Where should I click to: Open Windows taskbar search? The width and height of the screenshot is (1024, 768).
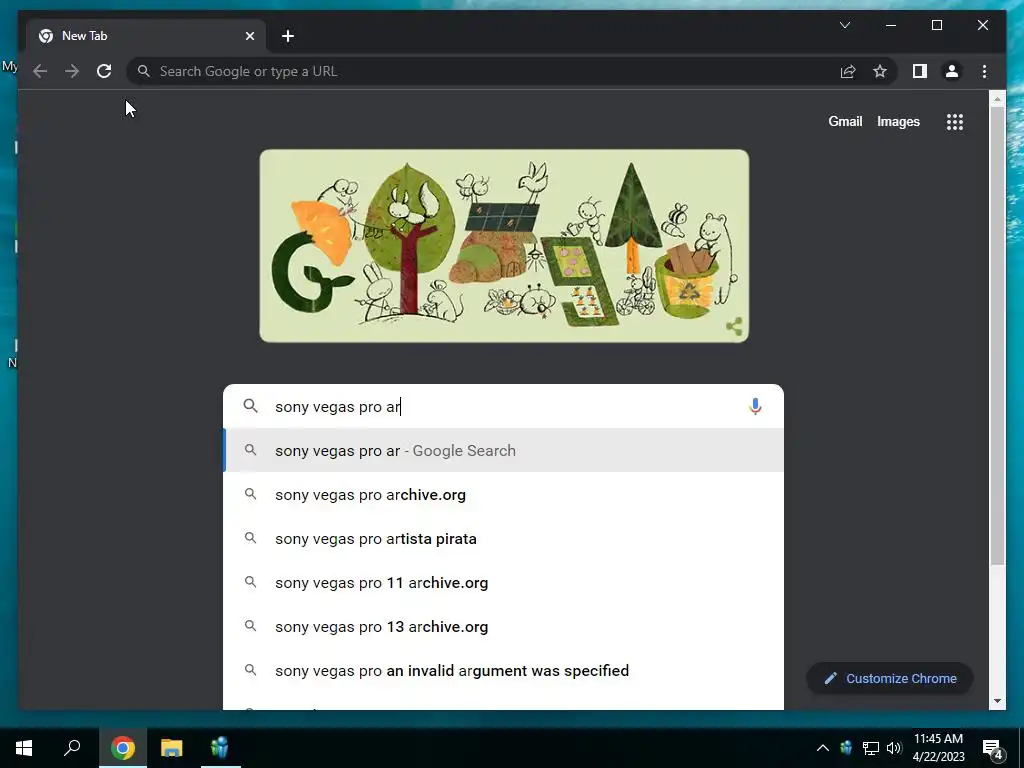[72, 748]
